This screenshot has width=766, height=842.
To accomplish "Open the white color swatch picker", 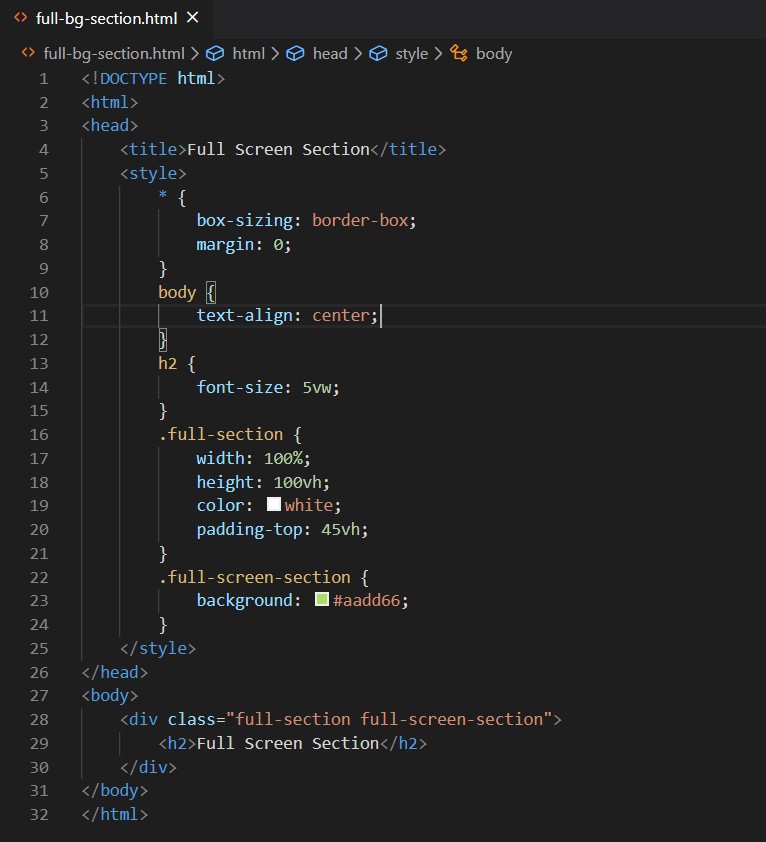I will point(274,504).
